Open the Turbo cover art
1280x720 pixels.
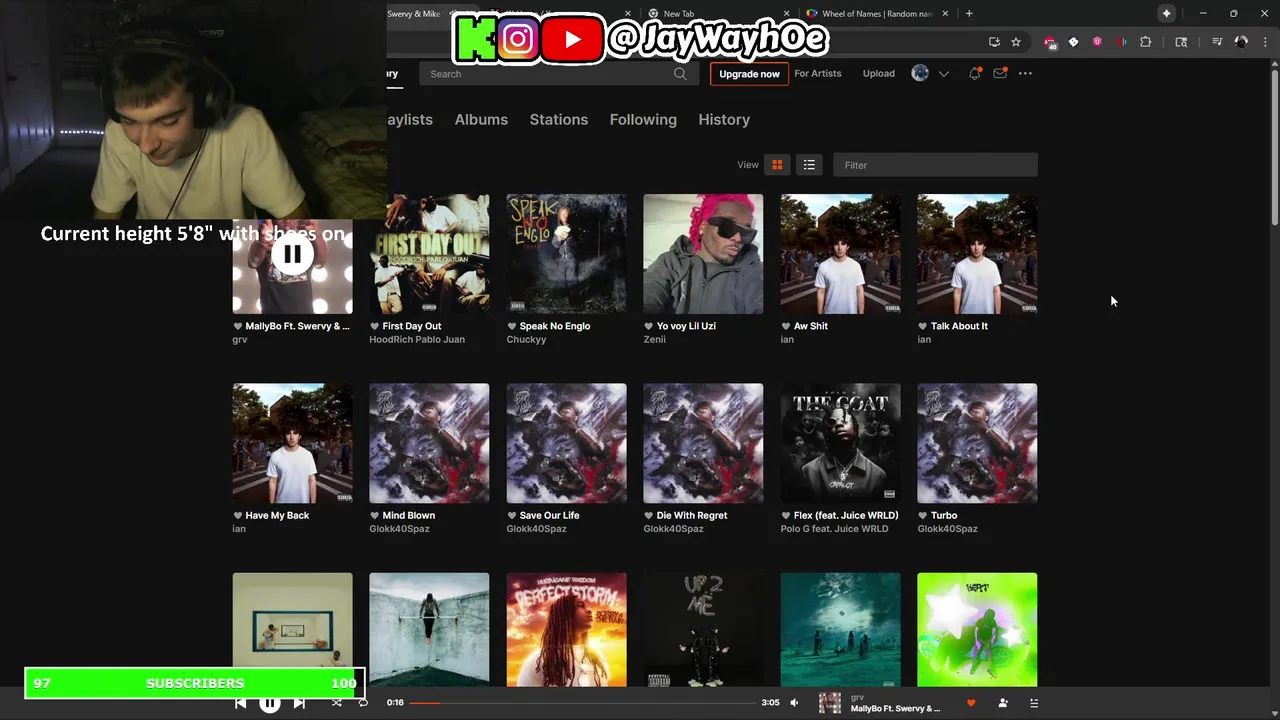[977, 443]
